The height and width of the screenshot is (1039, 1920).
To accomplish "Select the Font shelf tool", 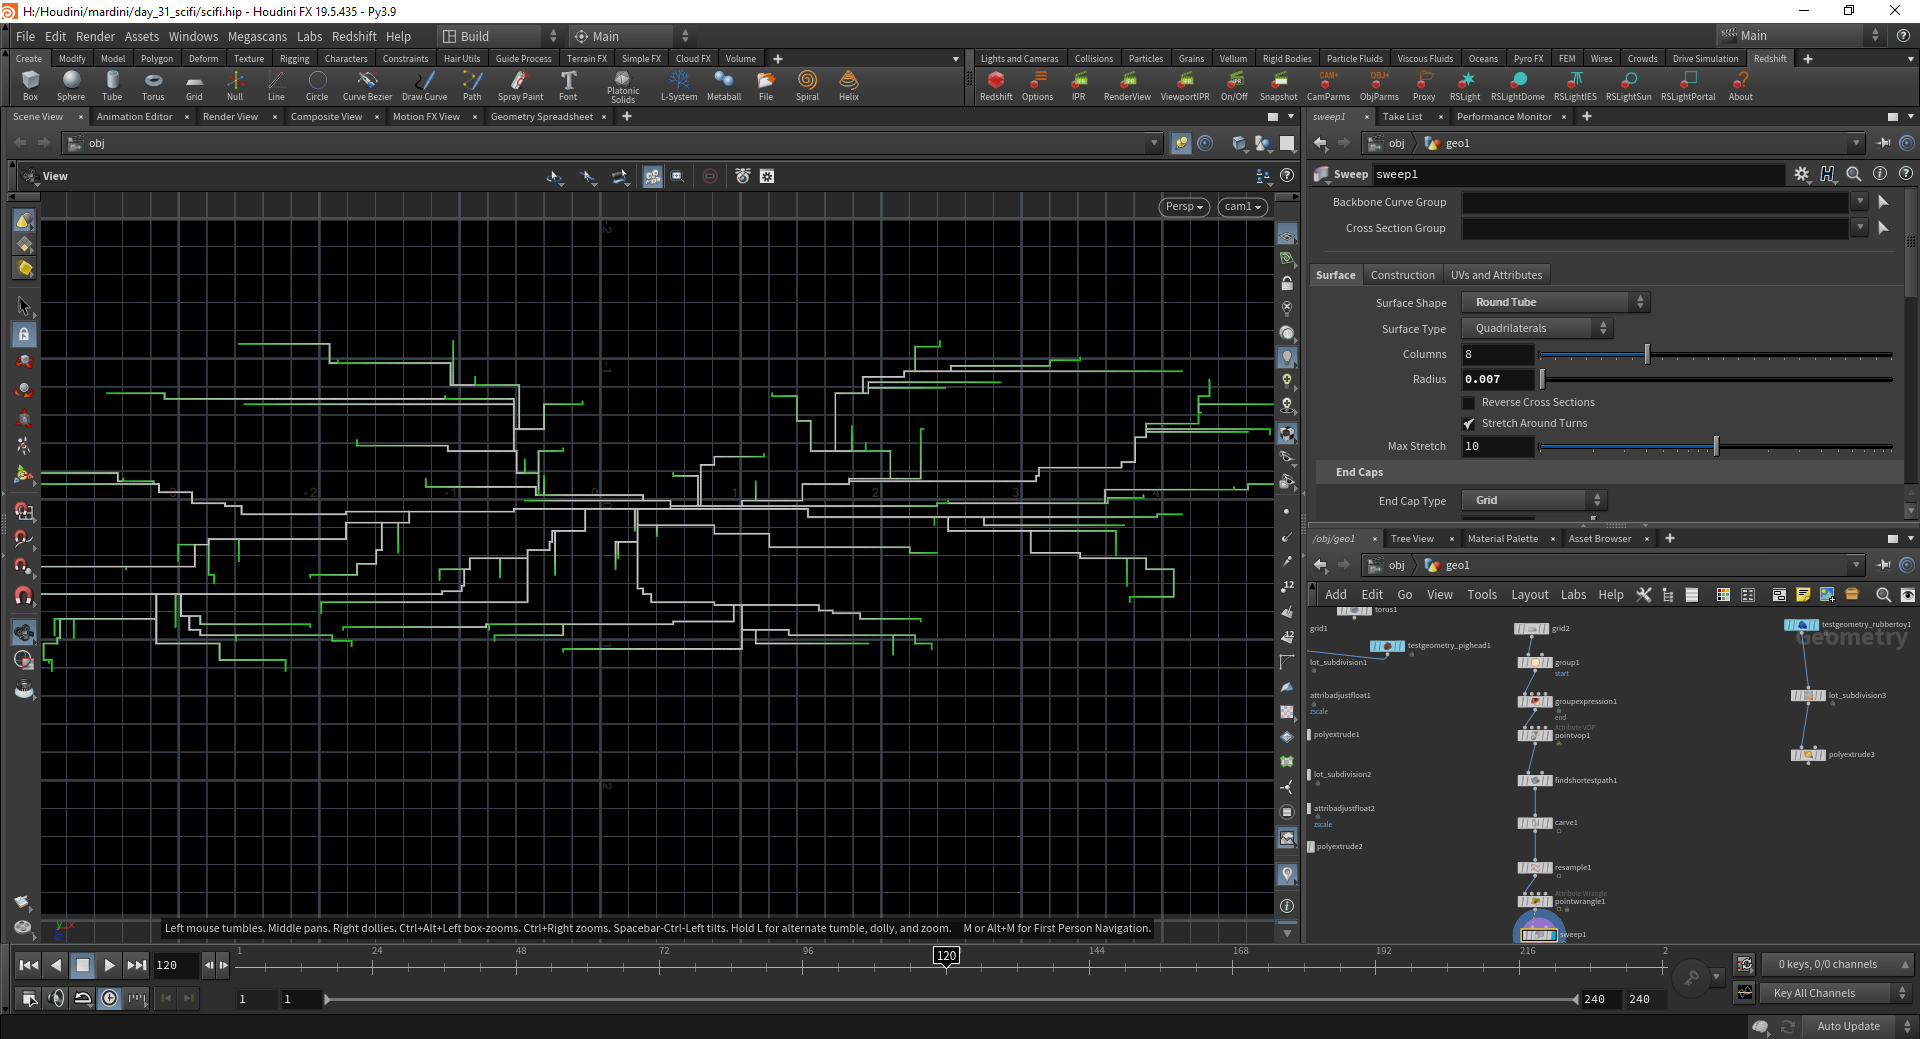I will pyautogui.click(x=568, y=85).
